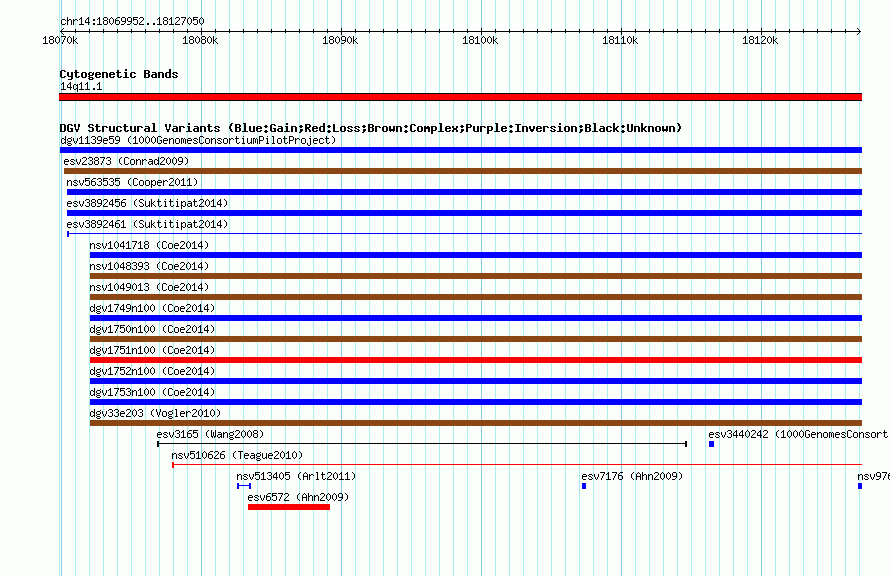Click the nsv1049013 brown bar
The image size is (890, 576).
[x=476, y=297]
